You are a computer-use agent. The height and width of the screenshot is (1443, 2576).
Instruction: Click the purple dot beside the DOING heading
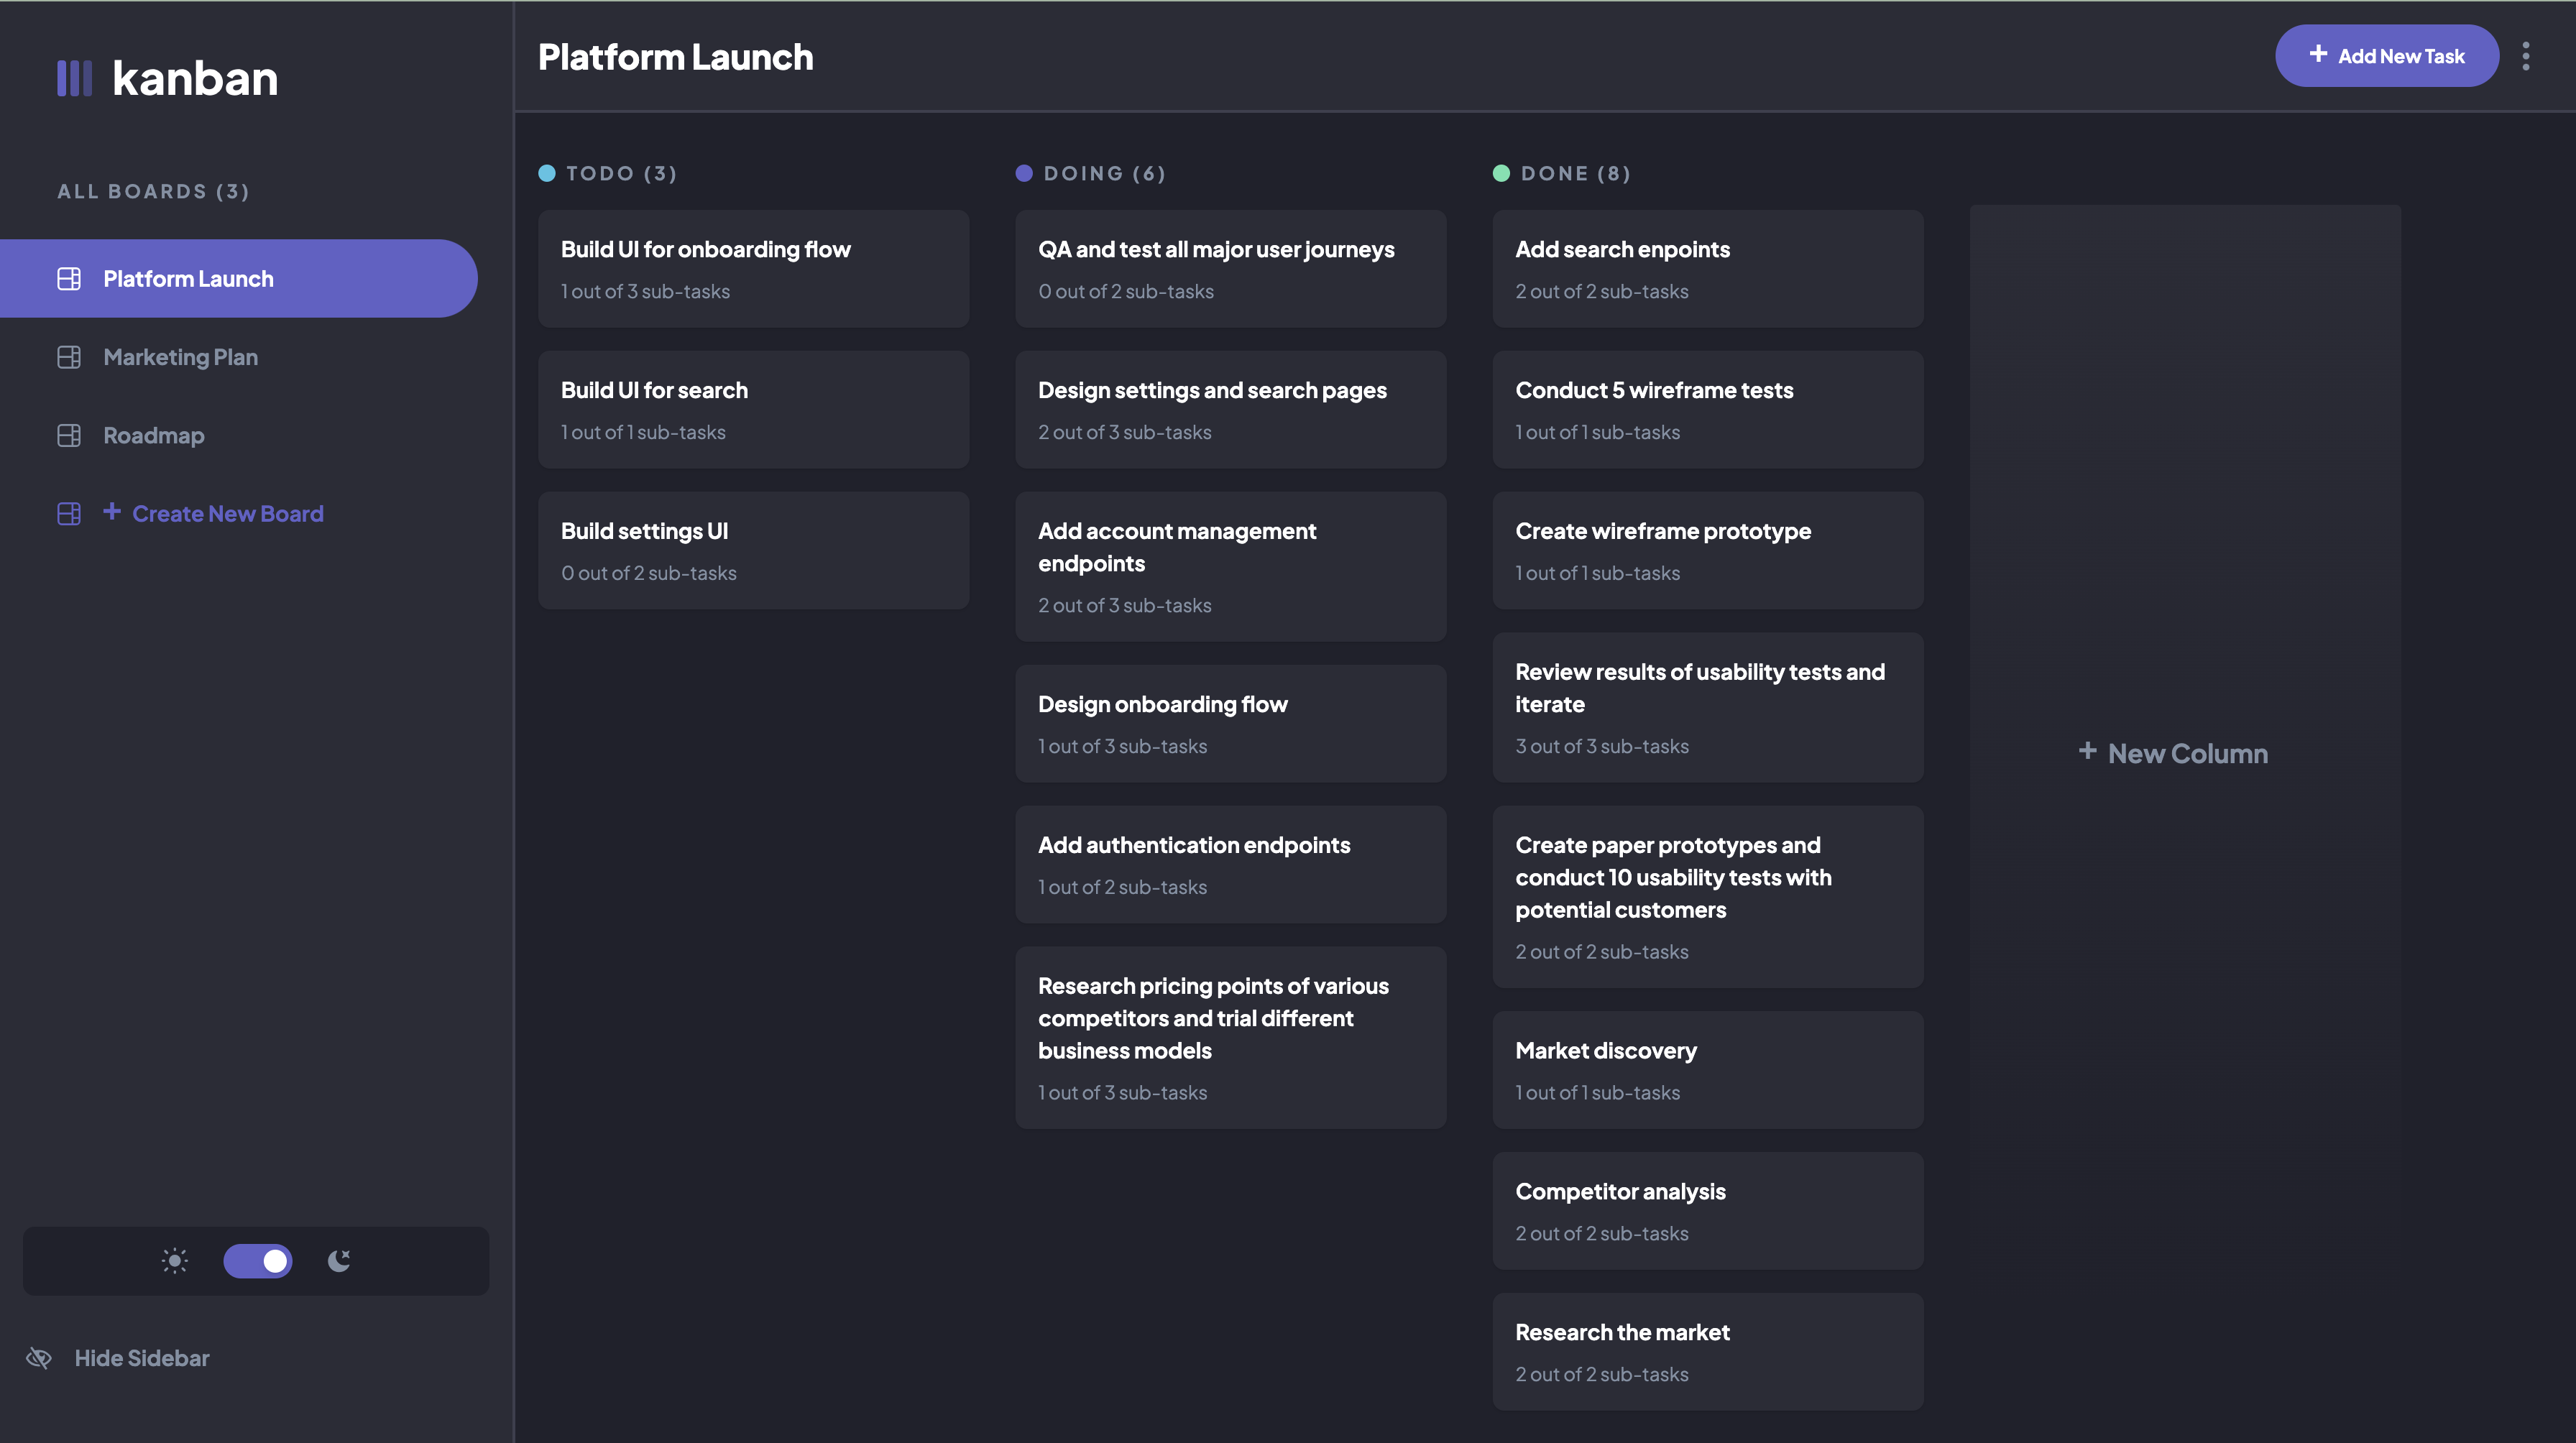pyautogui.click(x=1024, y=172)
